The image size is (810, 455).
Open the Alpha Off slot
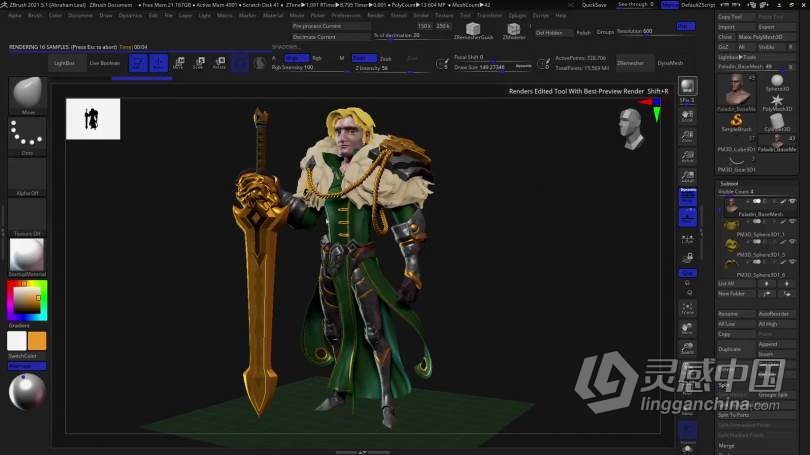[27, 177]
